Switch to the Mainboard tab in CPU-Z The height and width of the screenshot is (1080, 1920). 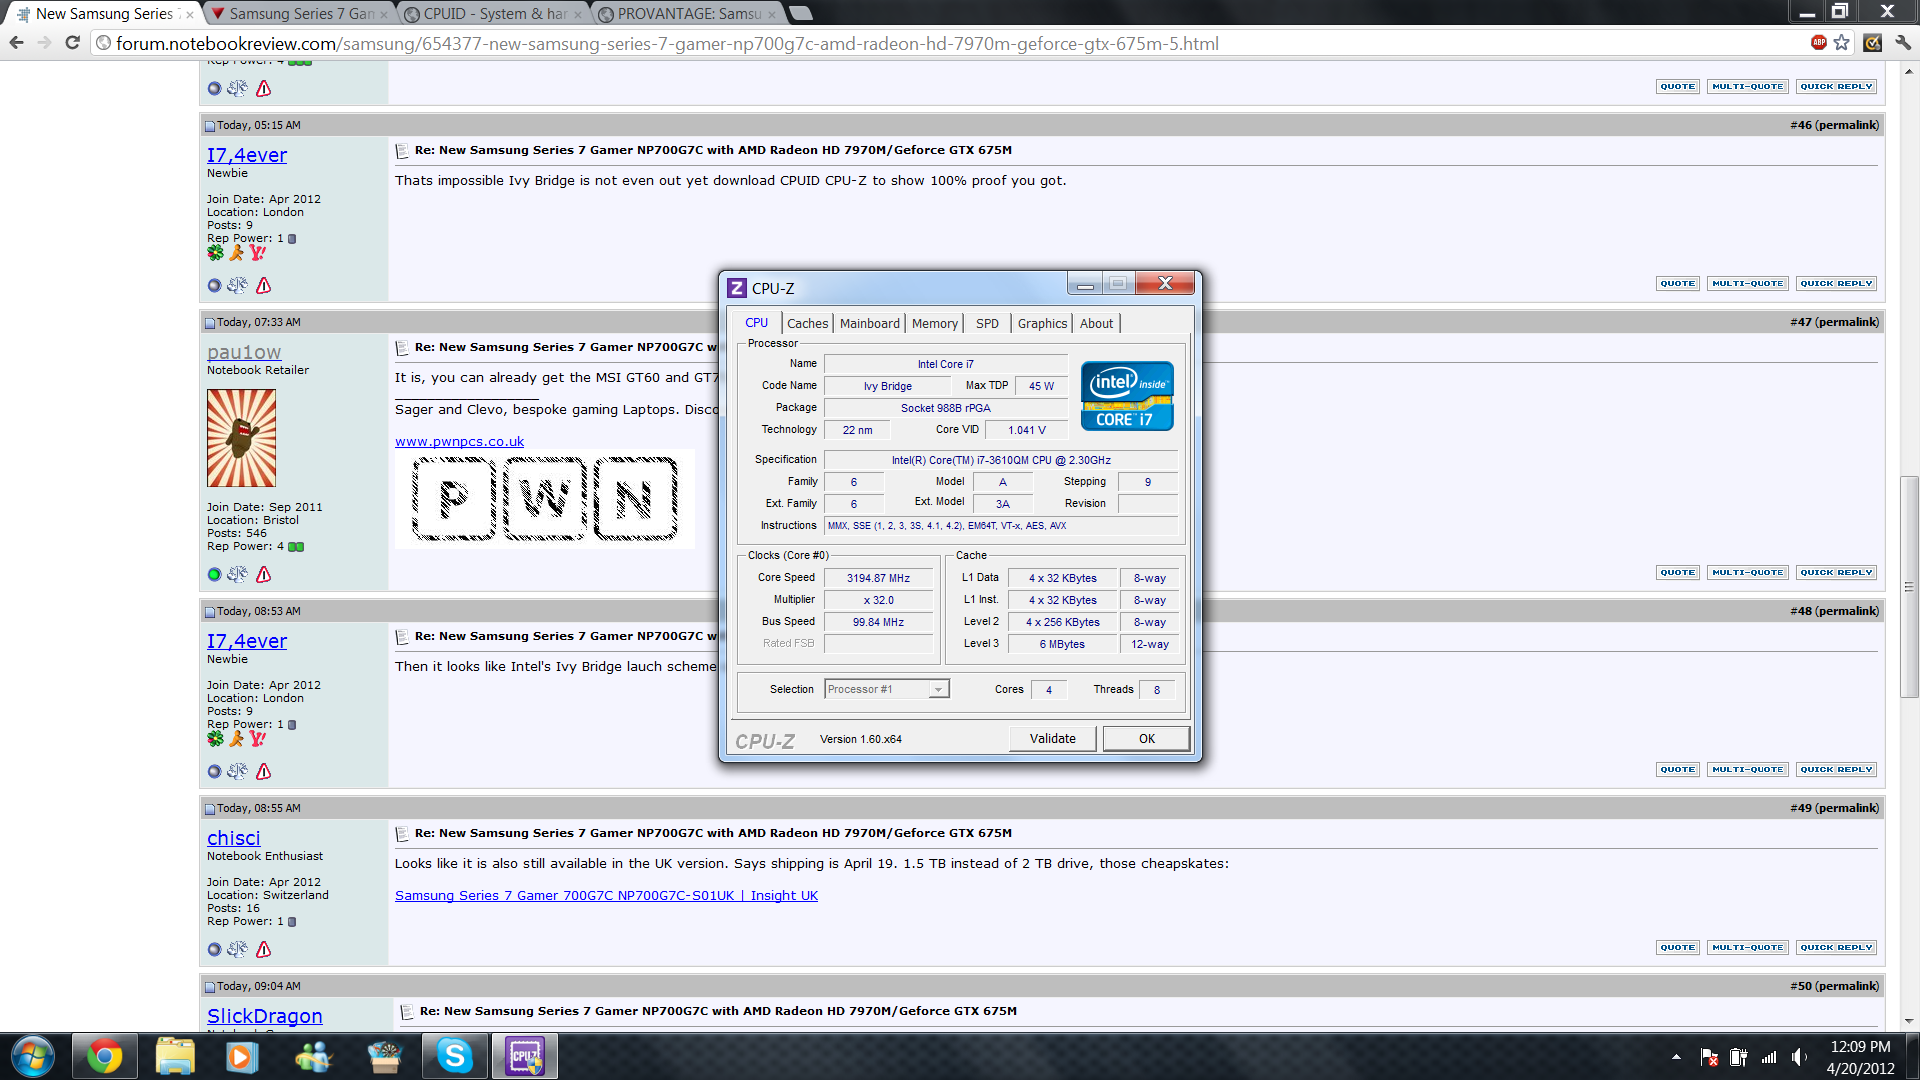click(869, 324)
